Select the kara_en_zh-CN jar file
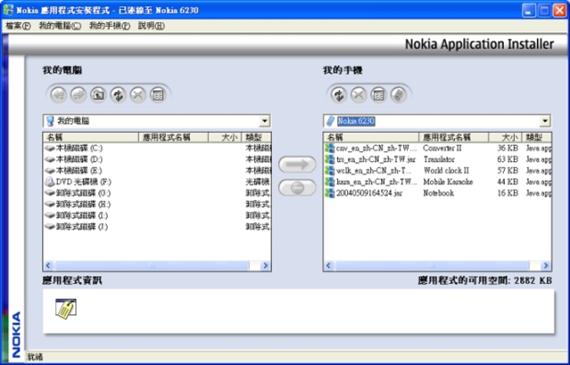The image size is (570, 365). point(371,182)
